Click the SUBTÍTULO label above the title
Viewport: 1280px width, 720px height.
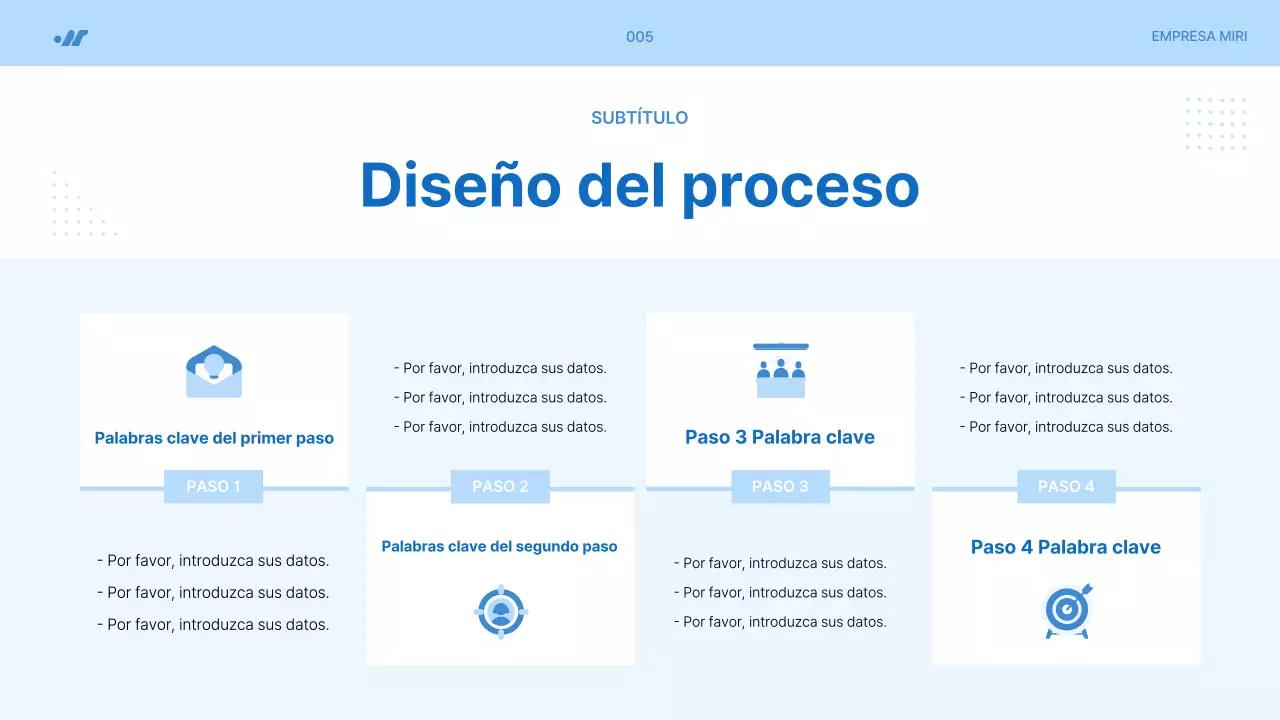click(x=640, y=117)
